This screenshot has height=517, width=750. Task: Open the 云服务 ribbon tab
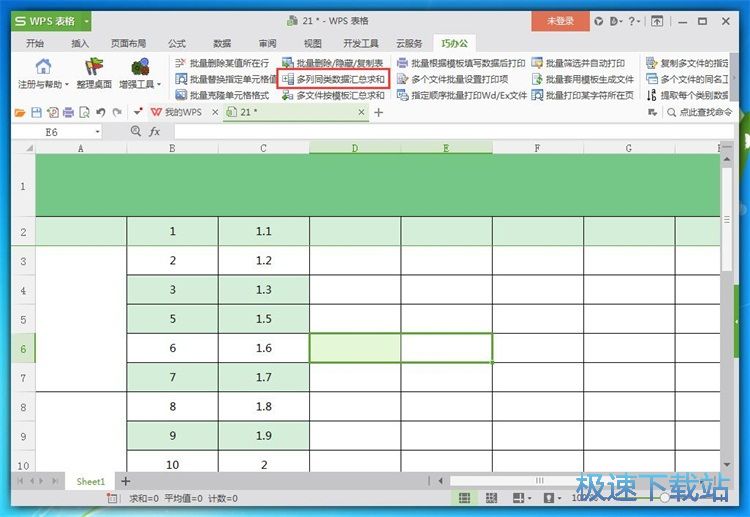pyautogui.click(x=409, y=44)
